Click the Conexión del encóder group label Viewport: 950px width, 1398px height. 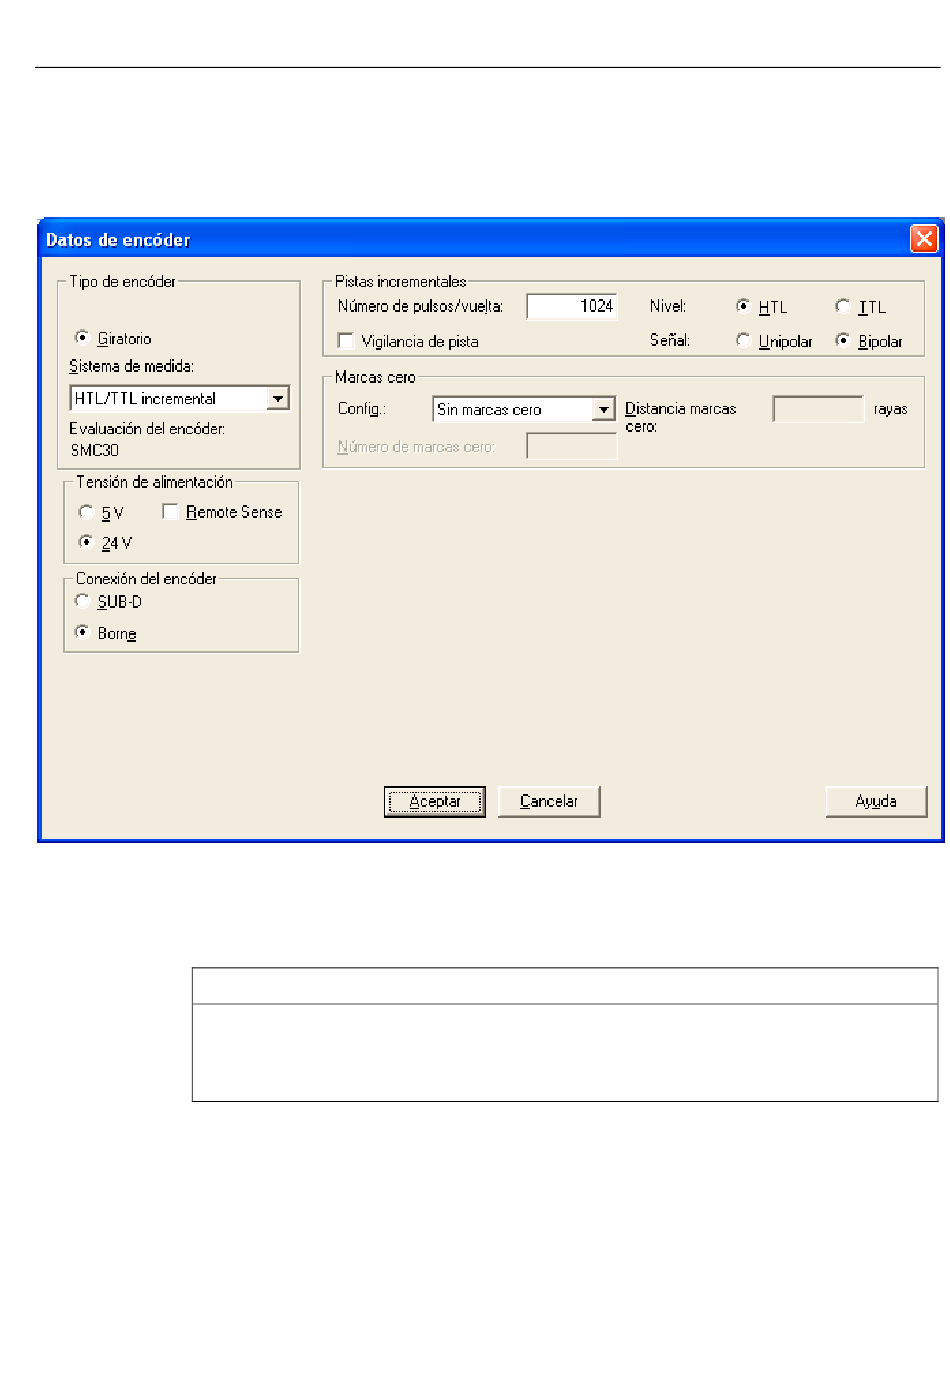coord(146,578)
